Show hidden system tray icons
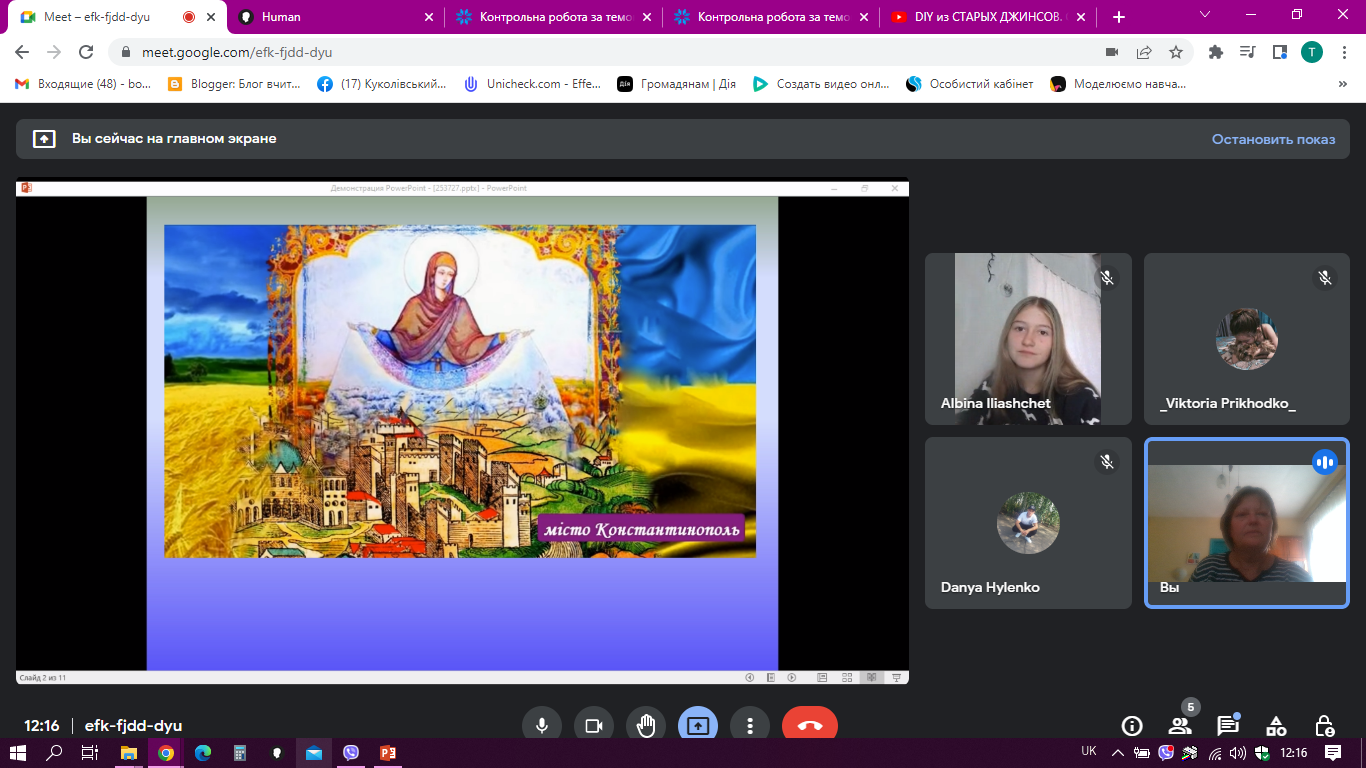This screenshot has height=768, width=1366. [1117, 752]
